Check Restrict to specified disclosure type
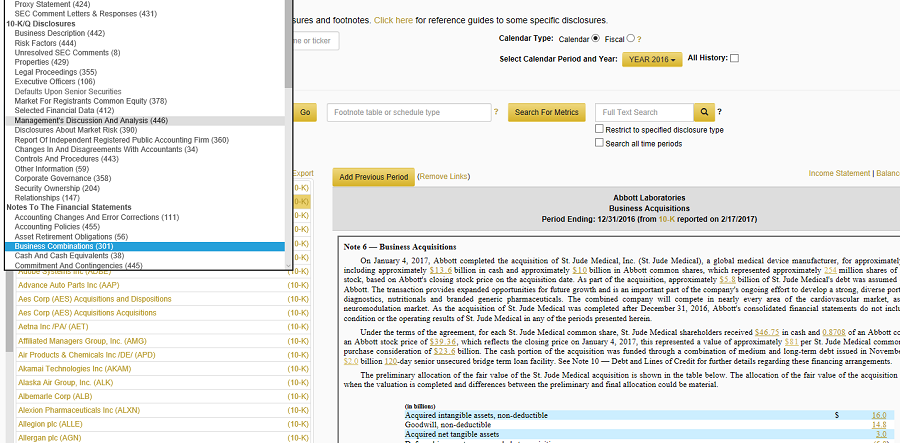Viewport: 900px width, 443px height. (599, 130)
